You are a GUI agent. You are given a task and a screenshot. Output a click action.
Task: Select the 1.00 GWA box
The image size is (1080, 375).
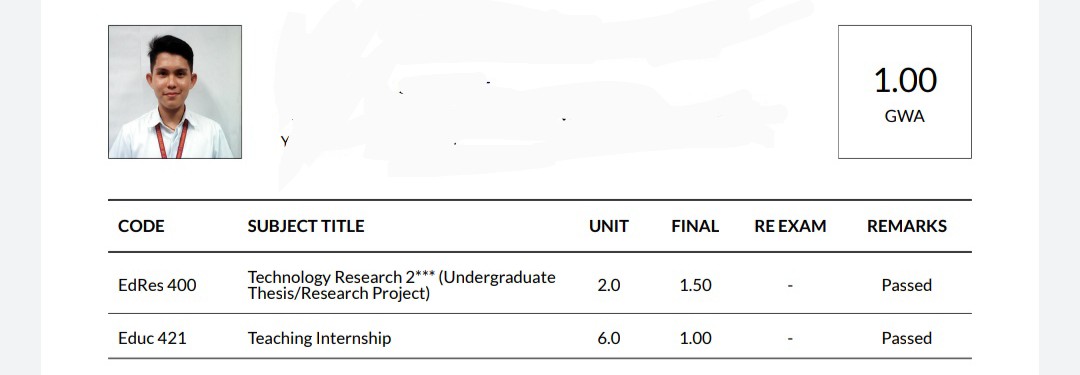pyautogui.click(x=904, y=92)
